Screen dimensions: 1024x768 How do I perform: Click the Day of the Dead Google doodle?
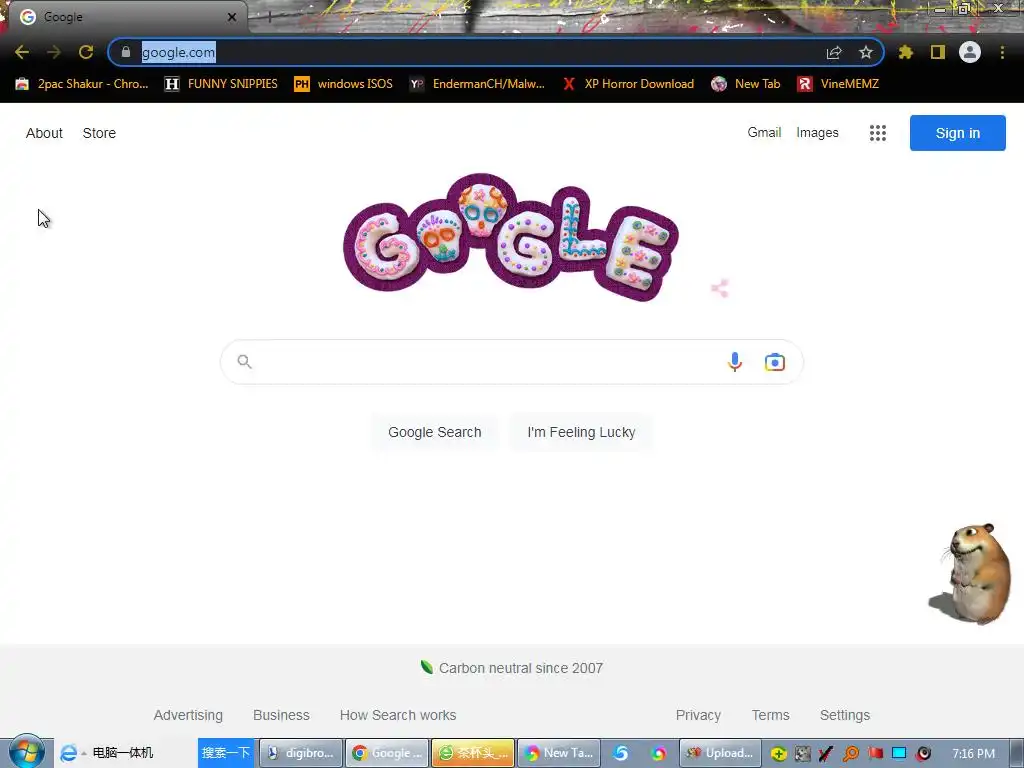tap(511, 238)
